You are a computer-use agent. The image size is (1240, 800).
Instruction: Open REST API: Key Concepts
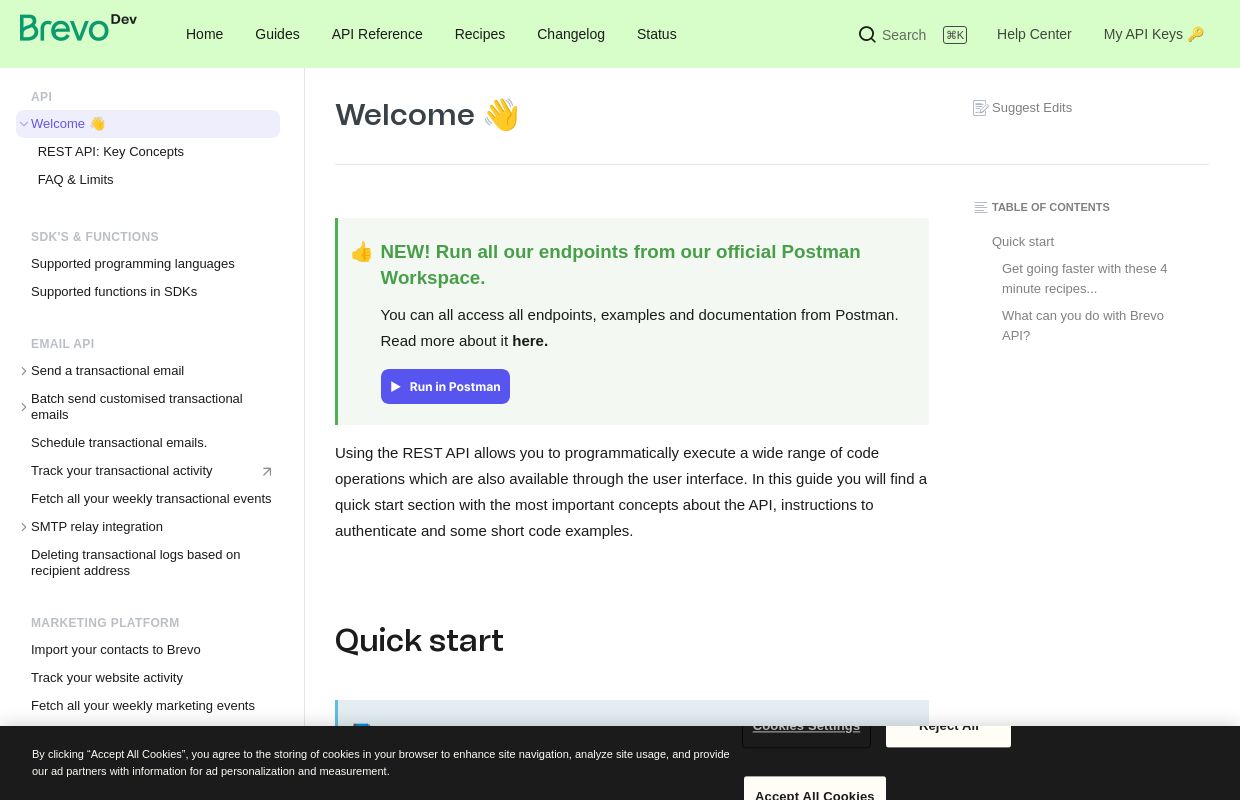tap(111, 152)
